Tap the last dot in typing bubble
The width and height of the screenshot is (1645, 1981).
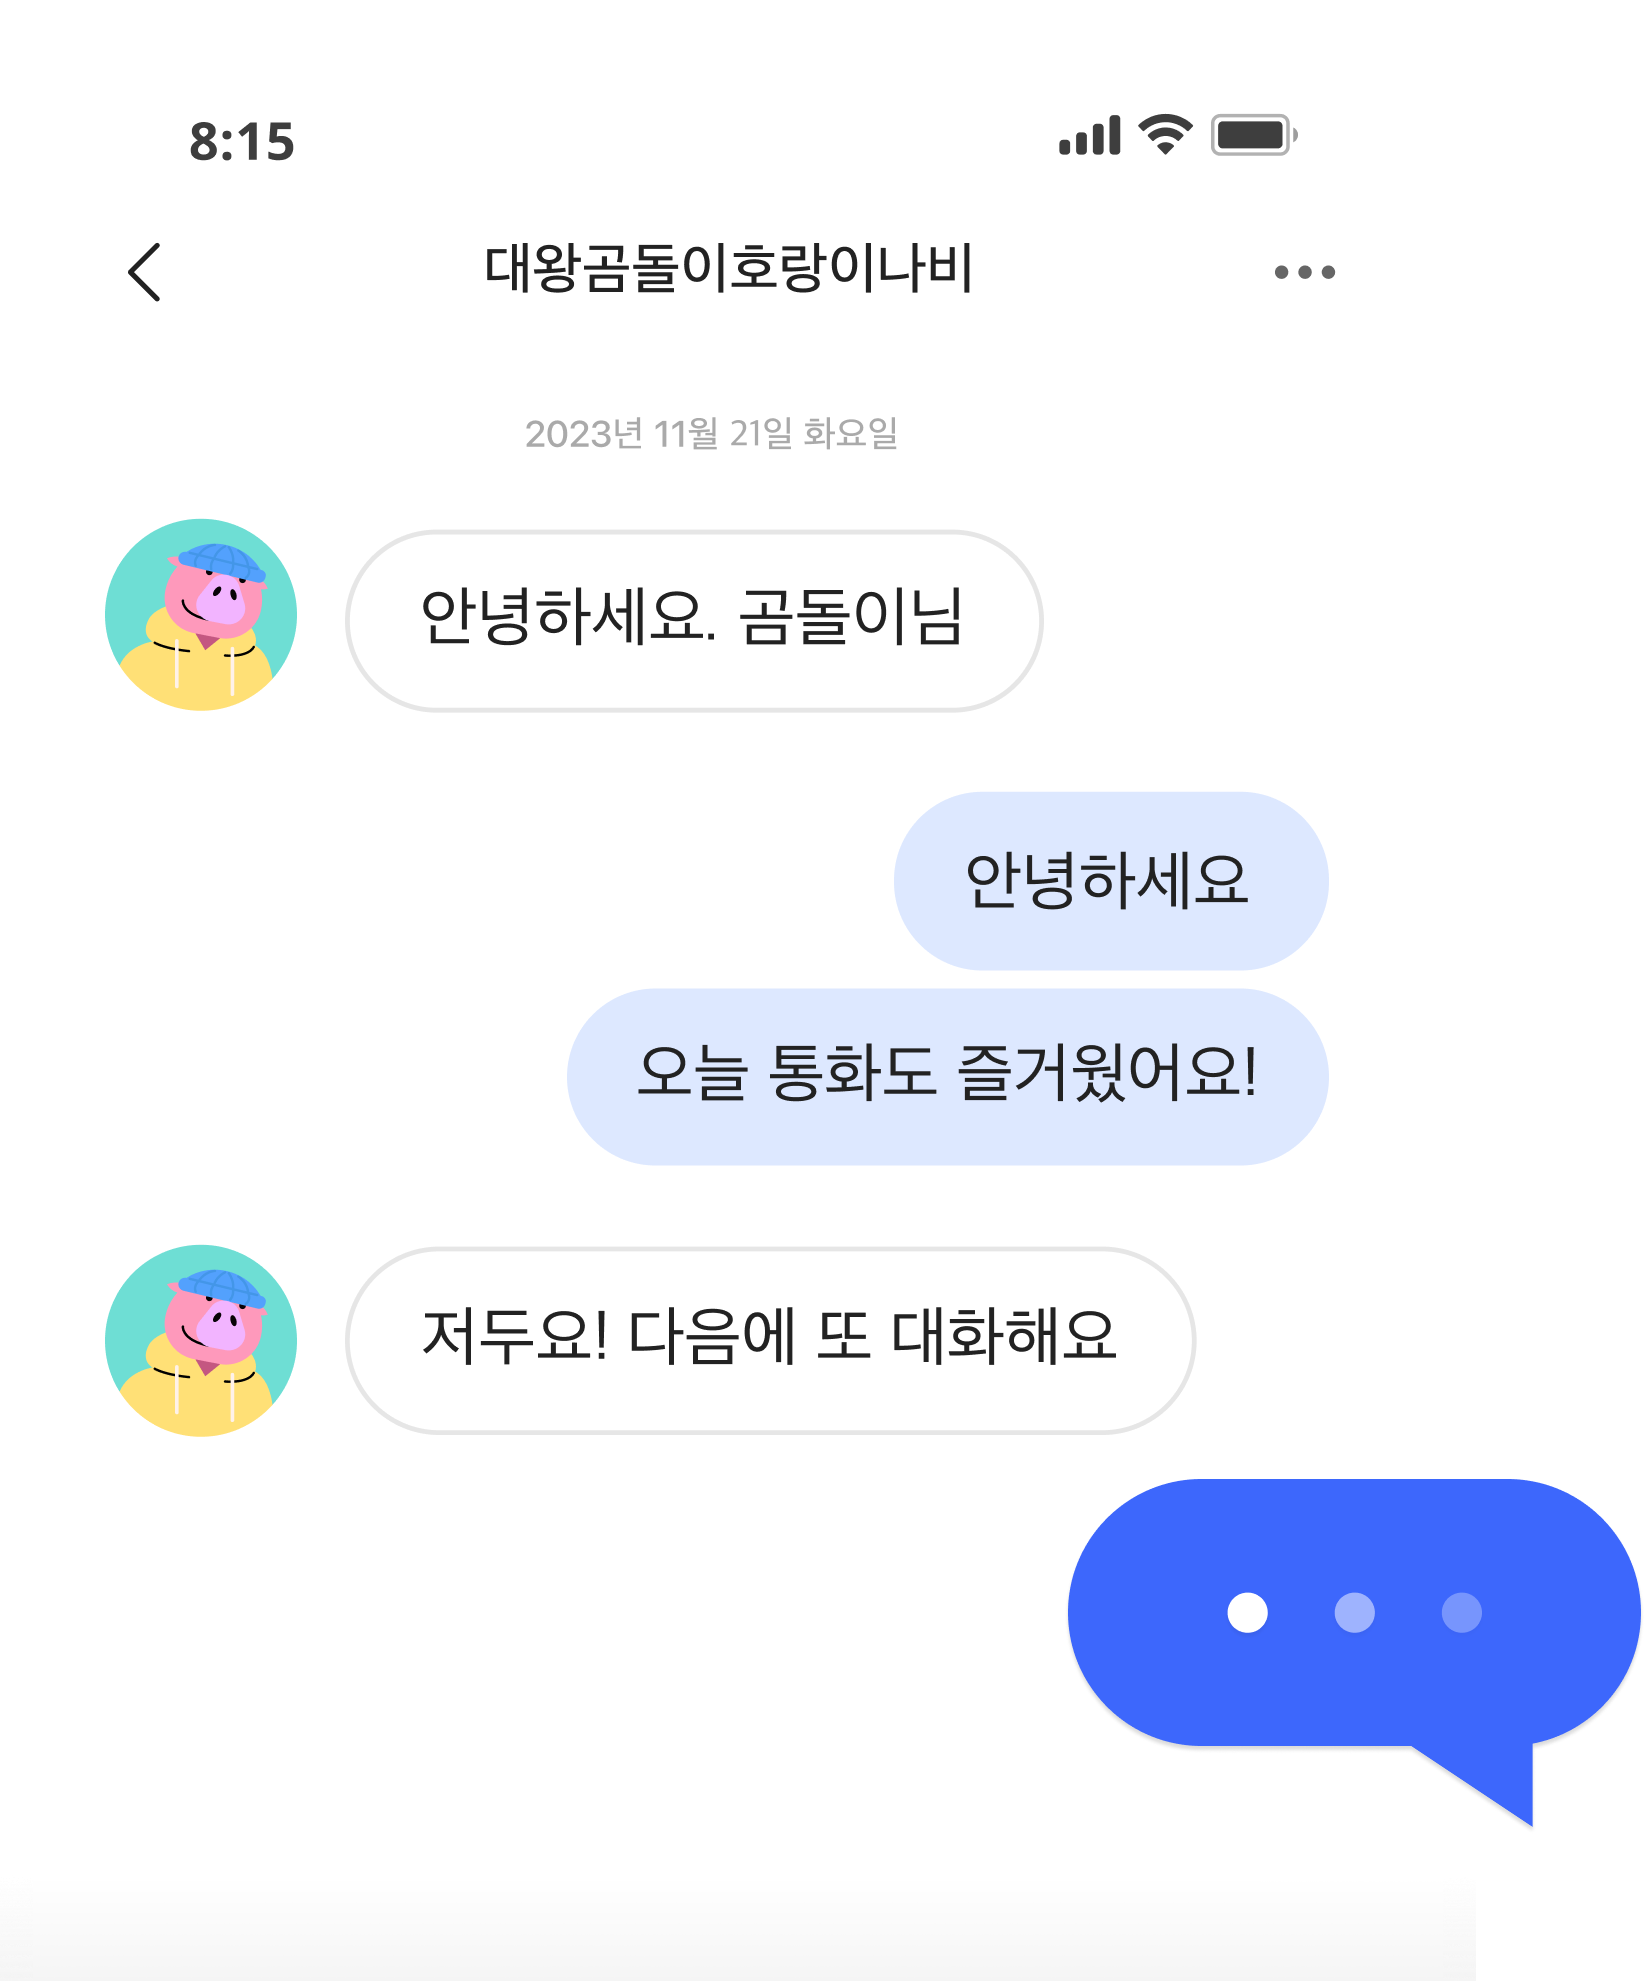point(1461,1612)
